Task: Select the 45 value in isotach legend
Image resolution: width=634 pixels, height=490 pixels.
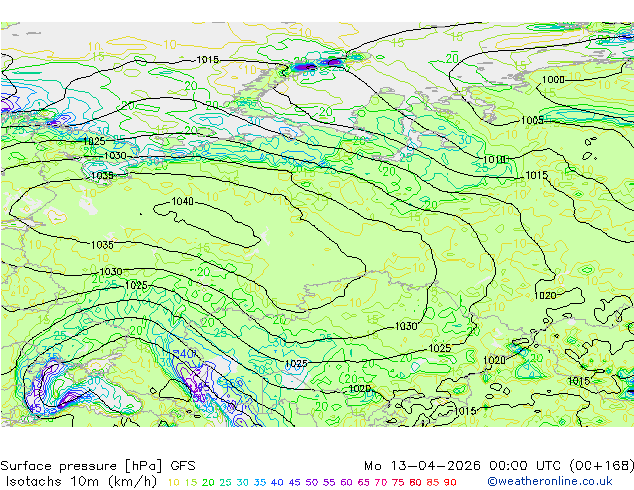Action: point(294,482)
